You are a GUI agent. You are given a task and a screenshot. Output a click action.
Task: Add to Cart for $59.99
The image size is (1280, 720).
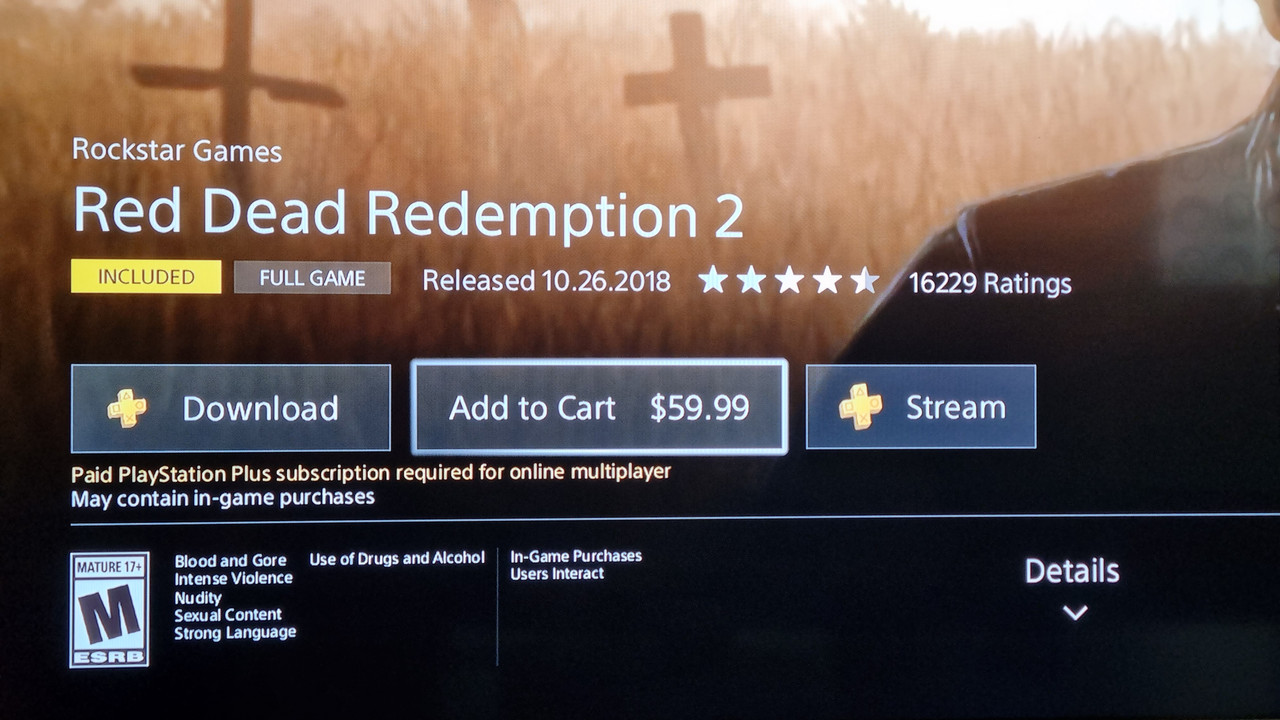pyautogui.click(x=599, y=407)
